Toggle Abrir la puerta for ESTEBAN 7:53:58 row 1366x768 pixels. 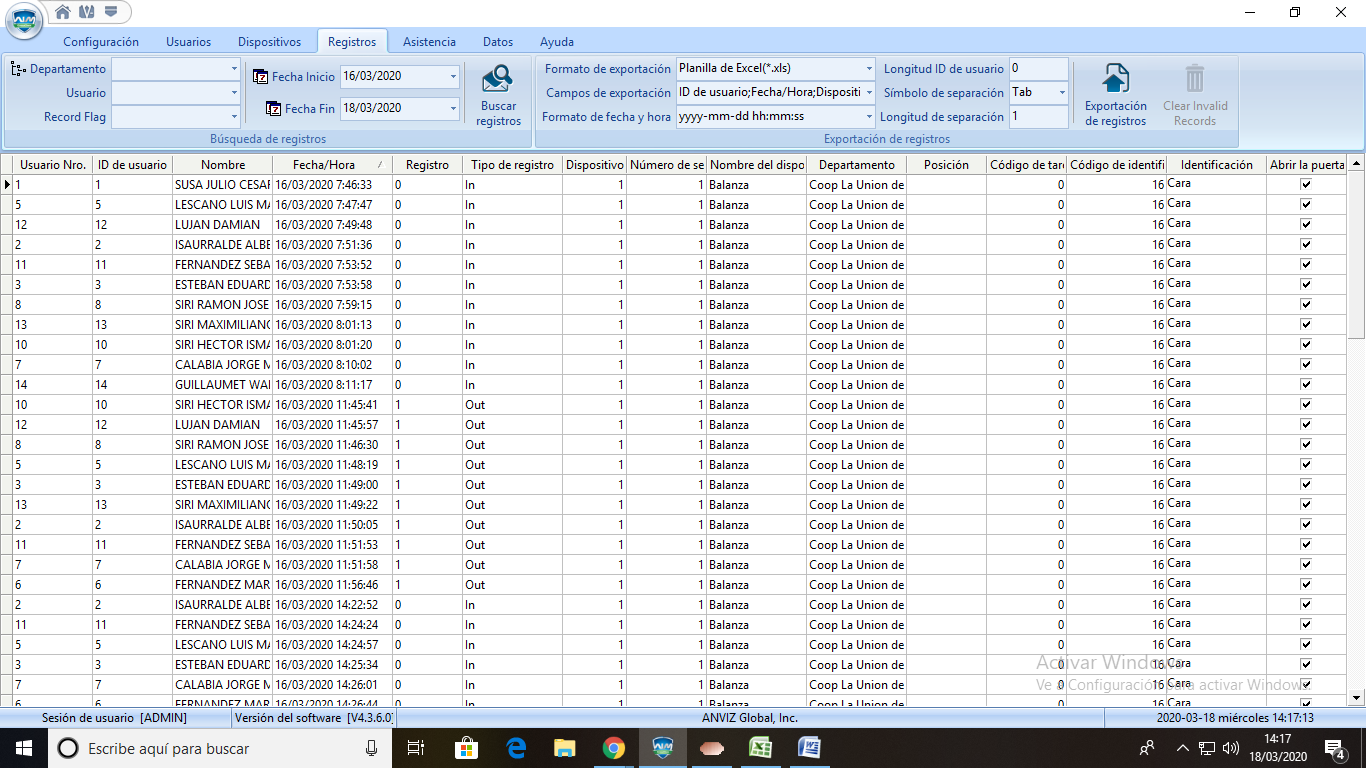pos(1306,285)
